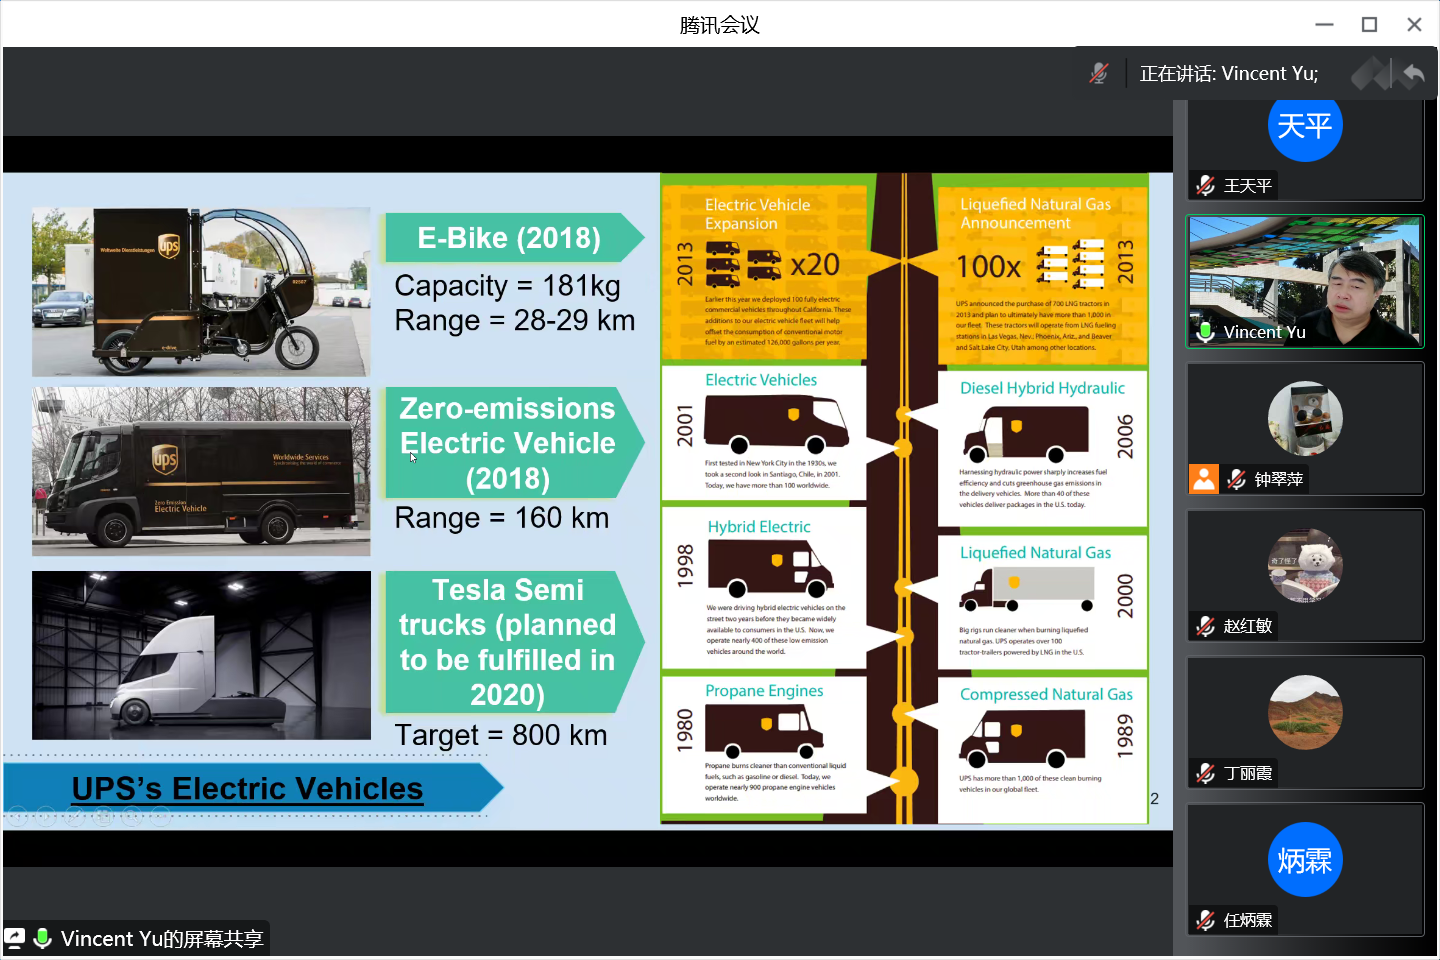Click the muted mic icon next to 赵红敏
The image size is (1440, 960).
pos(1206,626)
